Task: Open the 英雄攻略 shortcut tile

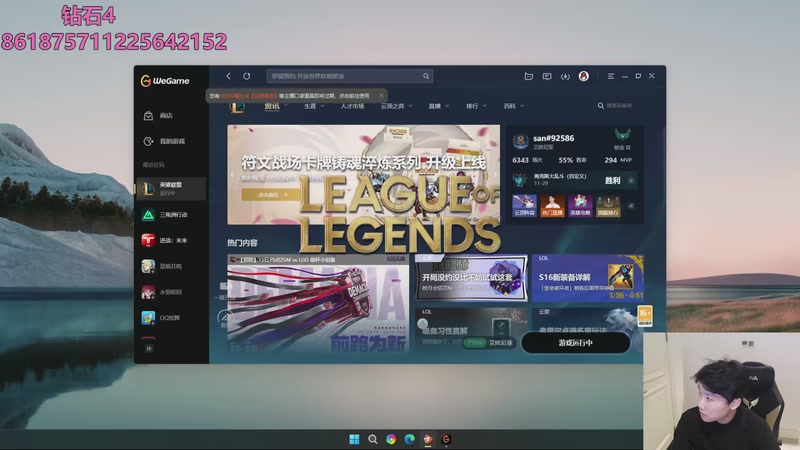Action: [x=580, y=206]
